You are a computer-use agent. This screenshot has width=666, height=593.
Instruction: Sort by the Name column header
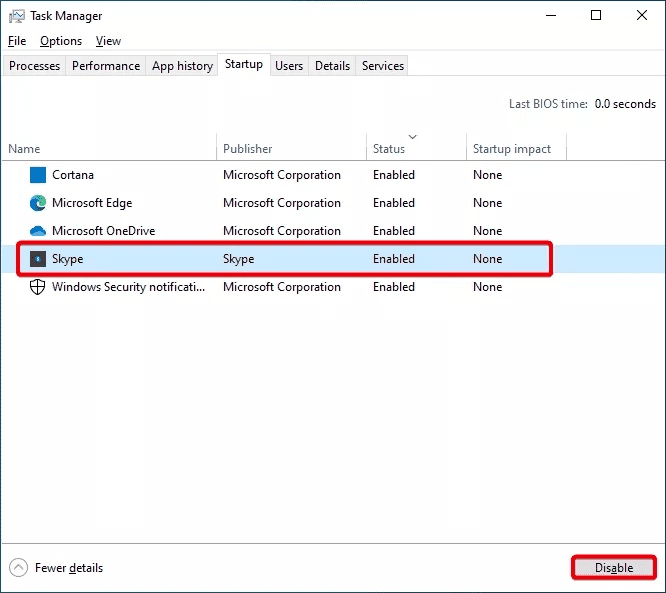point(109,148)
